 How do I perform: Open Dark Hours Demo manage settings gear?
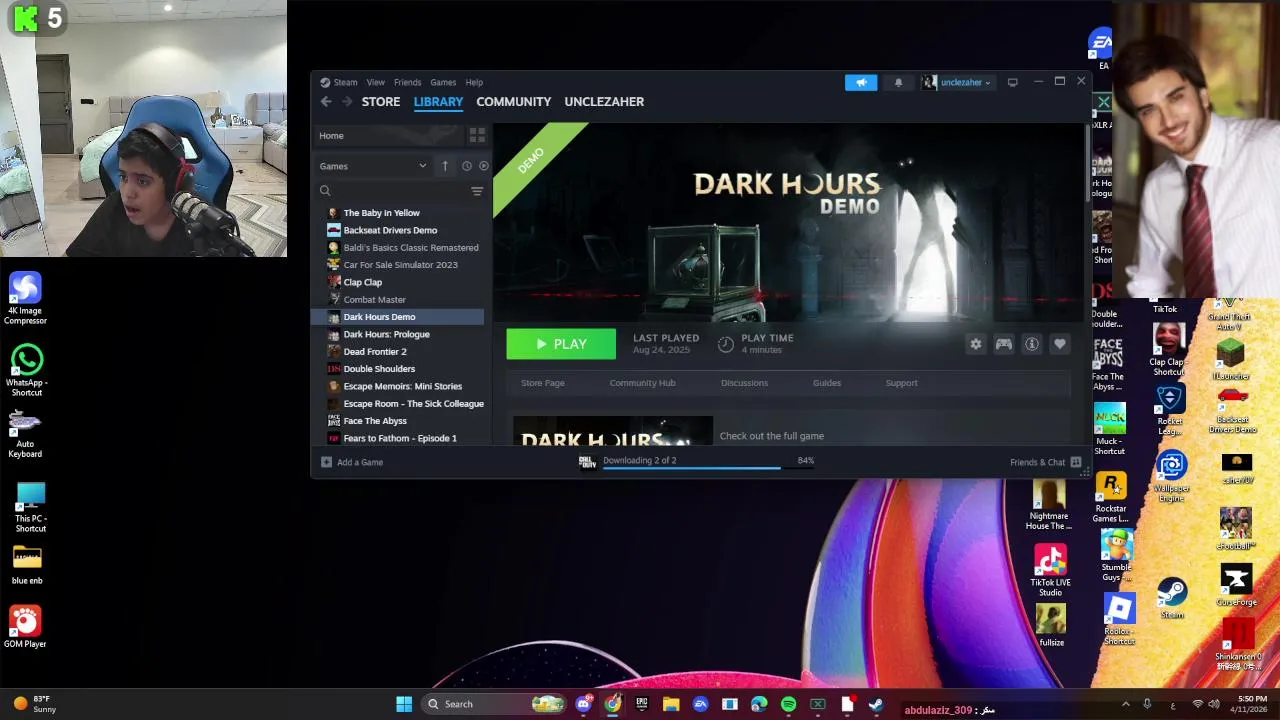[975, 344]
